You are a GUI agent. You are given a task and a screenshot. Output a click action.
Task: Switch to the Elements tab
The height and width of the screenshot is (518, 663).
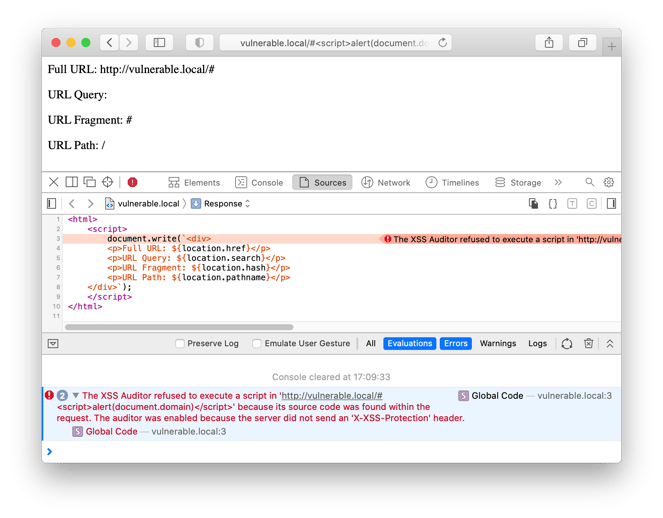(194, 183)
